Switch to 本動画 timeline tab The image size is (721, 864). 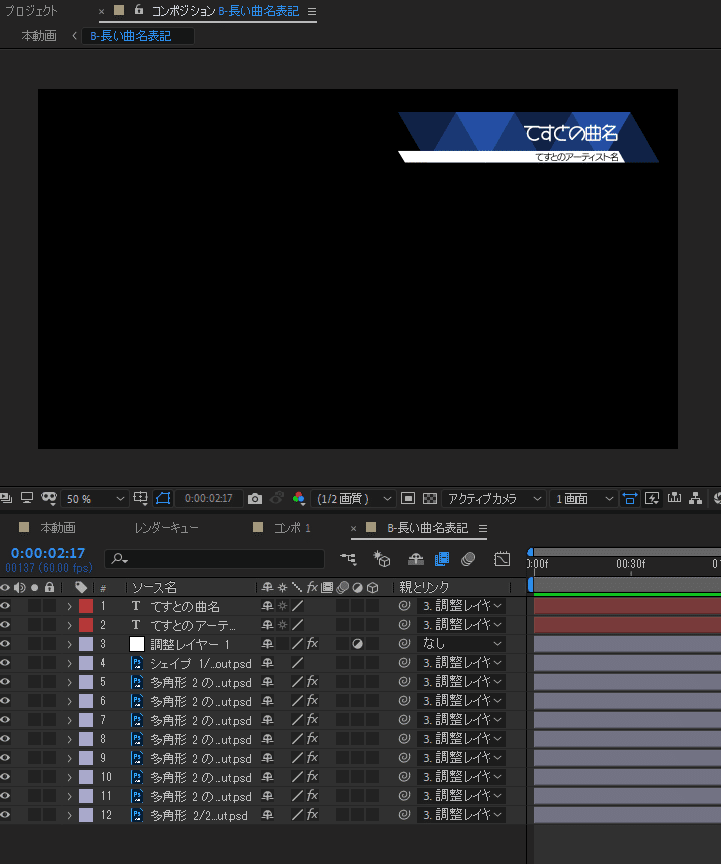tap(58, 528)
